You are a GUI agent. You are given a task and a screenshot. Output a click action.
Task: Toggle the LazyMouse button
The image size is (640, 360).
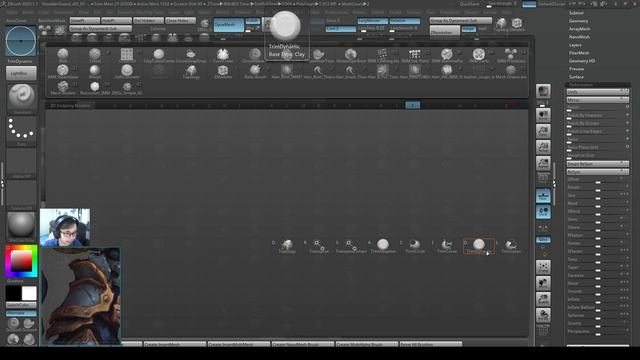[x=373, y=21]
